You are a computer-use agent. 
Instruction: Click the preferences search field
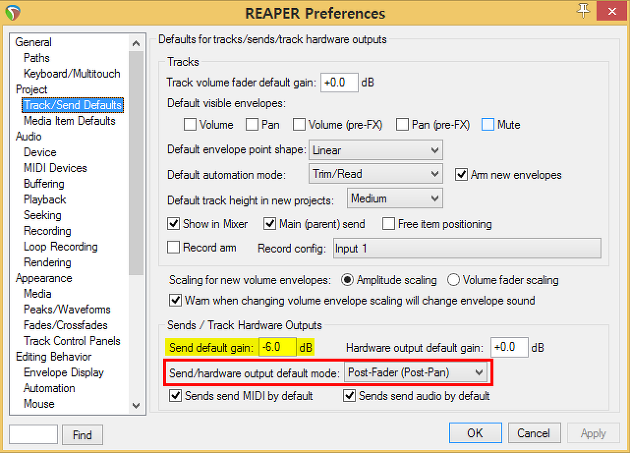pyautogui.click(x=34, y=434)
